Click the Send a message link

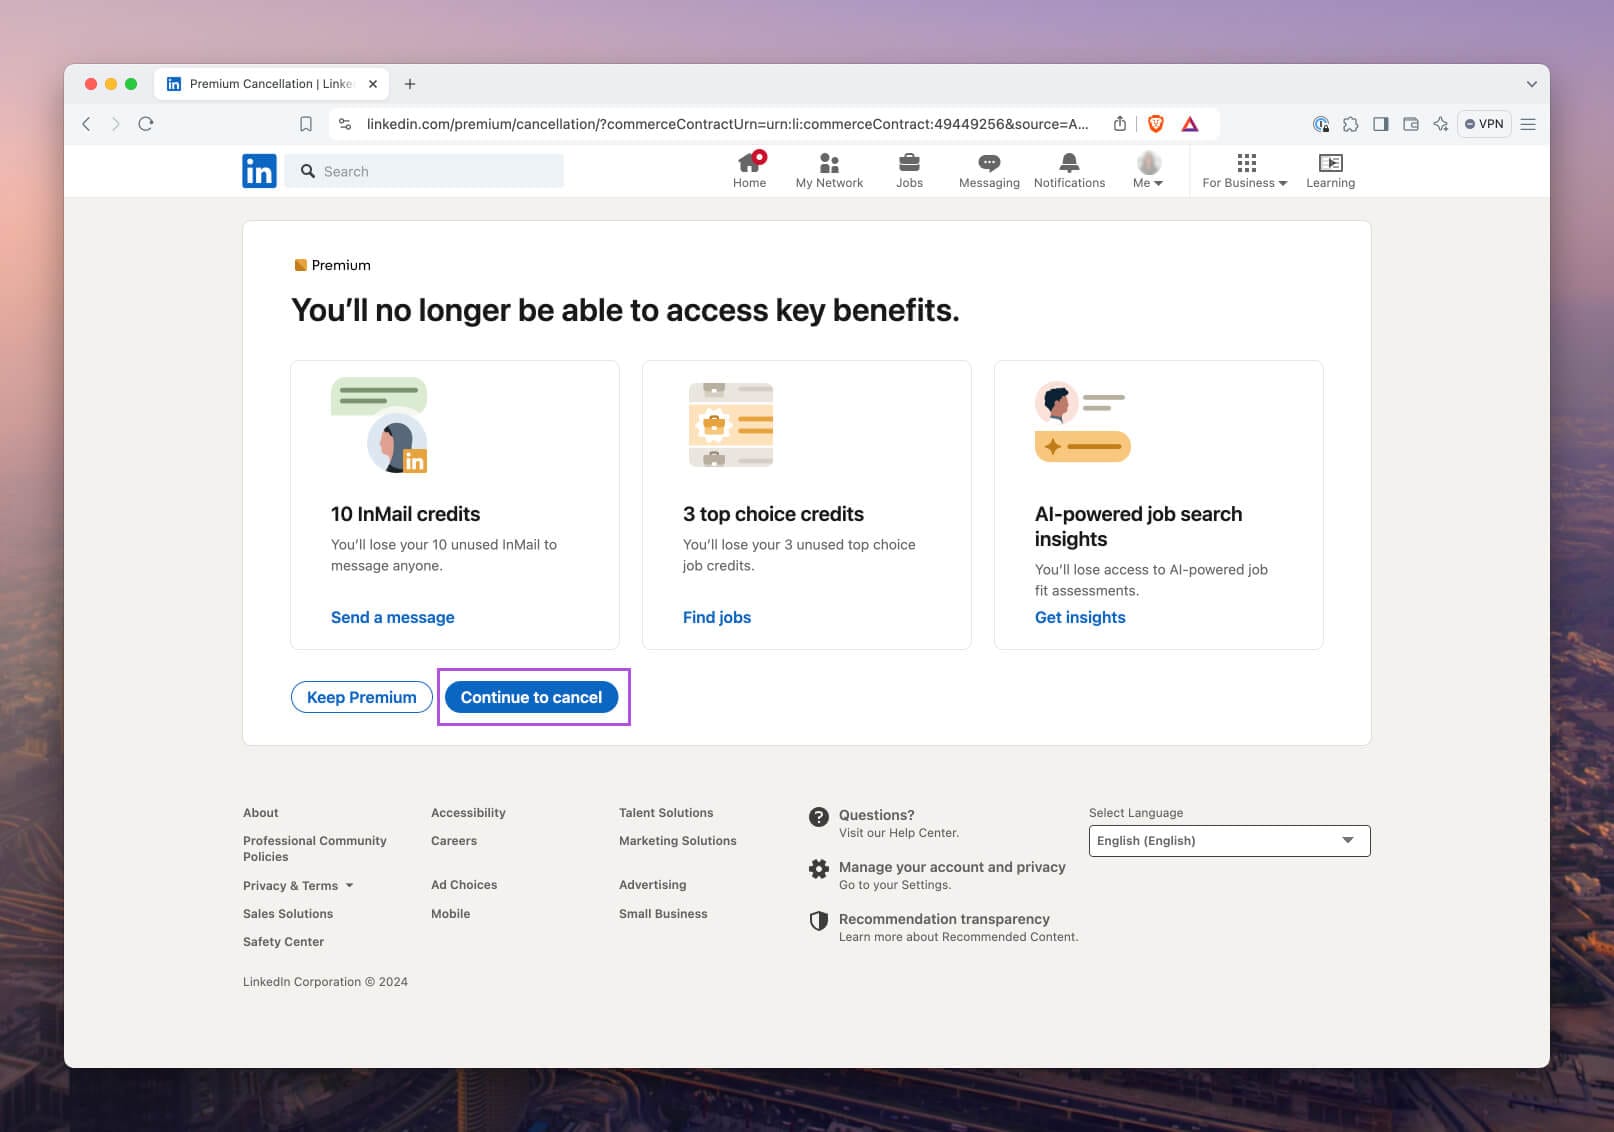click(x=392, y=617)
